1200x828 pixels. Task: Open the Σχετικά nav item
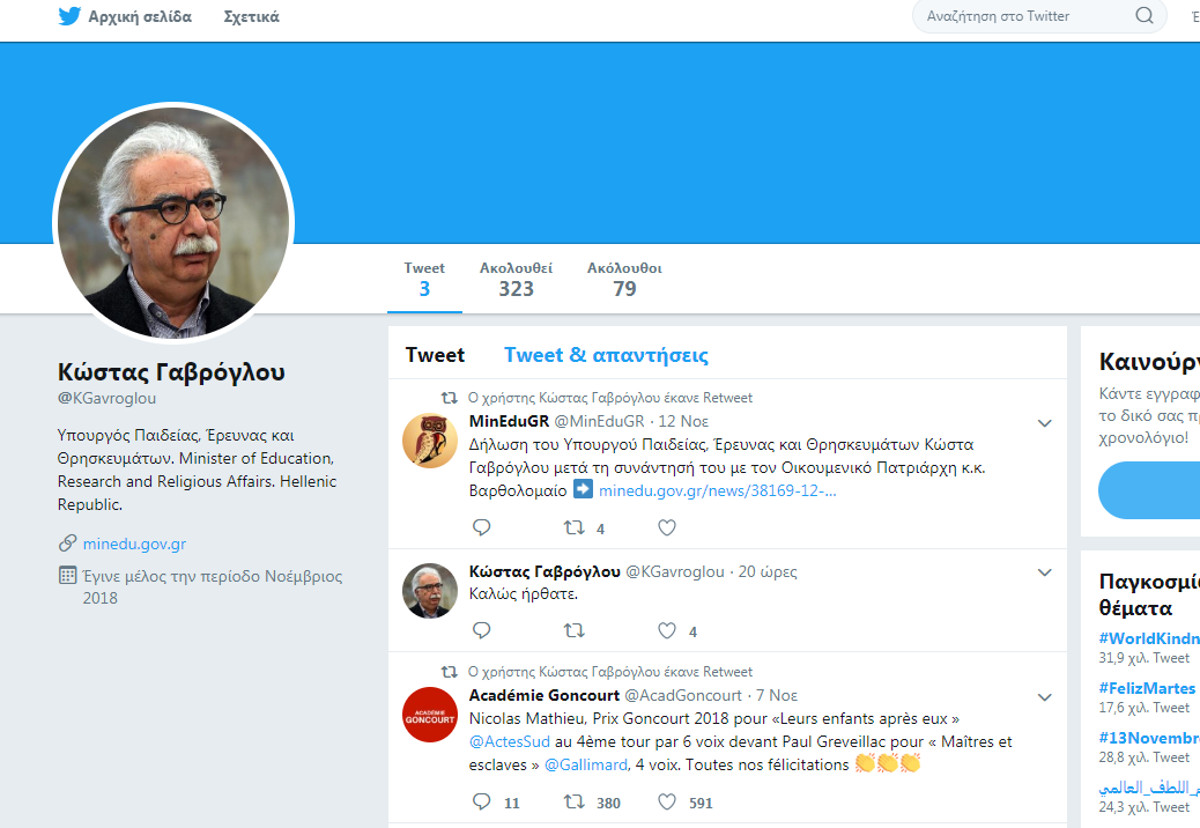(x=252, y=16)
